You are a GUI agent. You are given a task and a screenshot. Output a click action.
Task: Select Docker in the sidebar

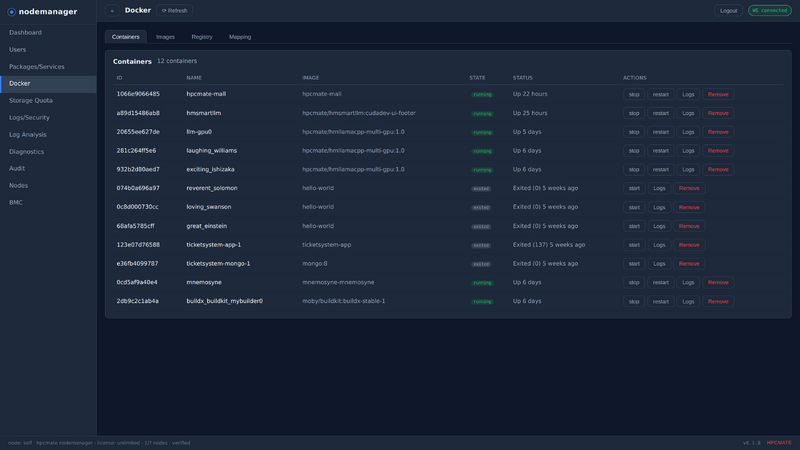coord(48,84)
